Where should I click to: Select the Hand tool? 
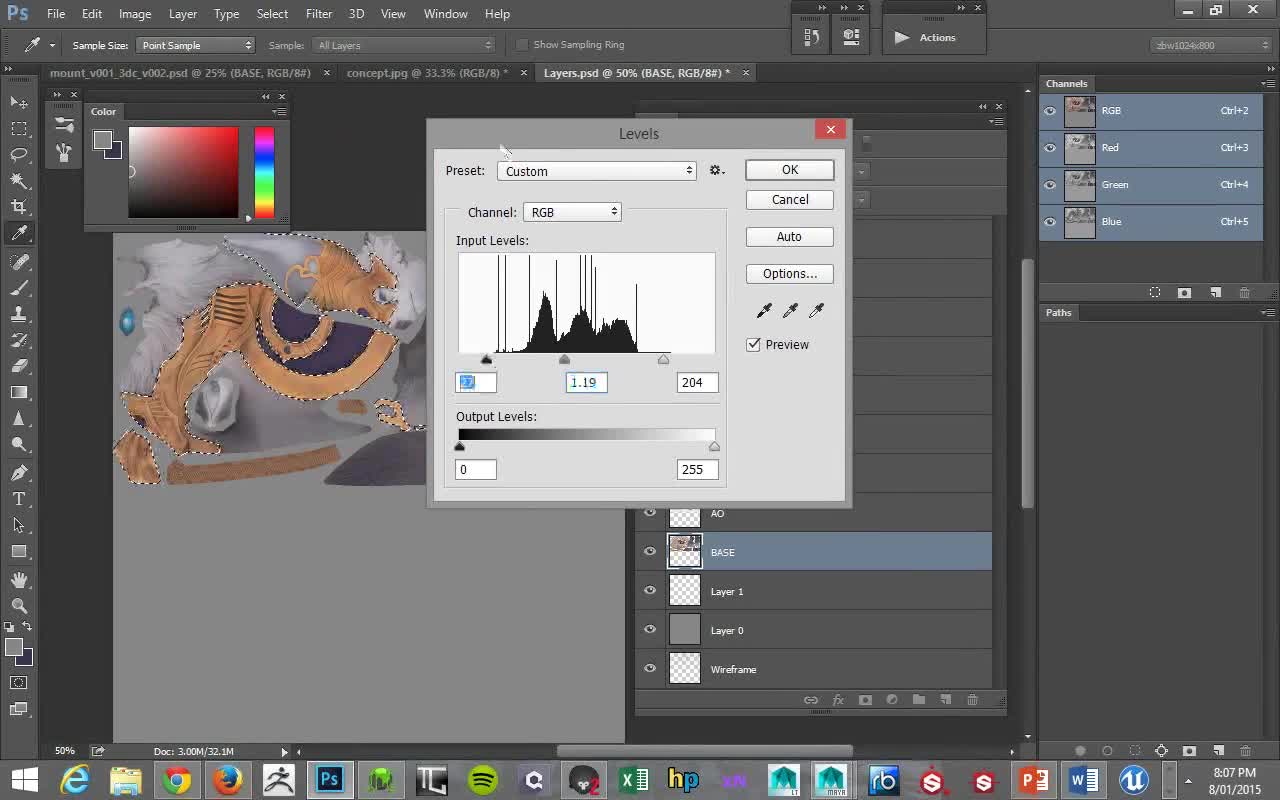pos(19,579)
